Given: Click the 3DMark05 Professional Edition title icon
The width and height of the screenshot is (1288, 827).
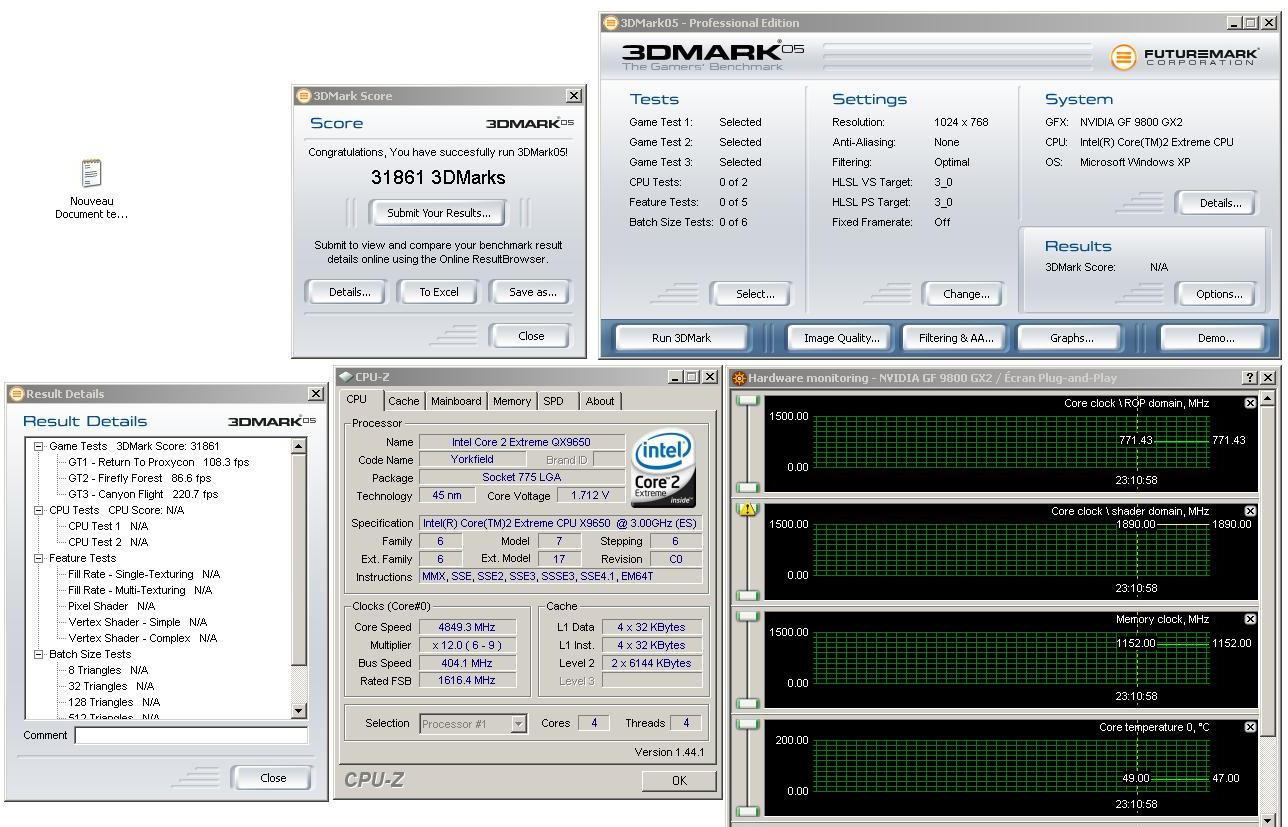Looking at the screenshot, I should pos(611,23).
